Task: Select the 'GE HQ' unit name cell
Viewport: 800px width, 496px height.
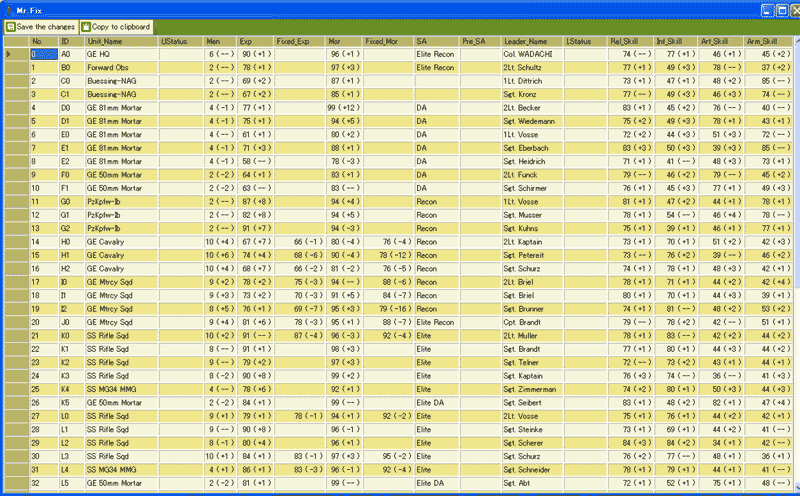Action: coord(121,54)
